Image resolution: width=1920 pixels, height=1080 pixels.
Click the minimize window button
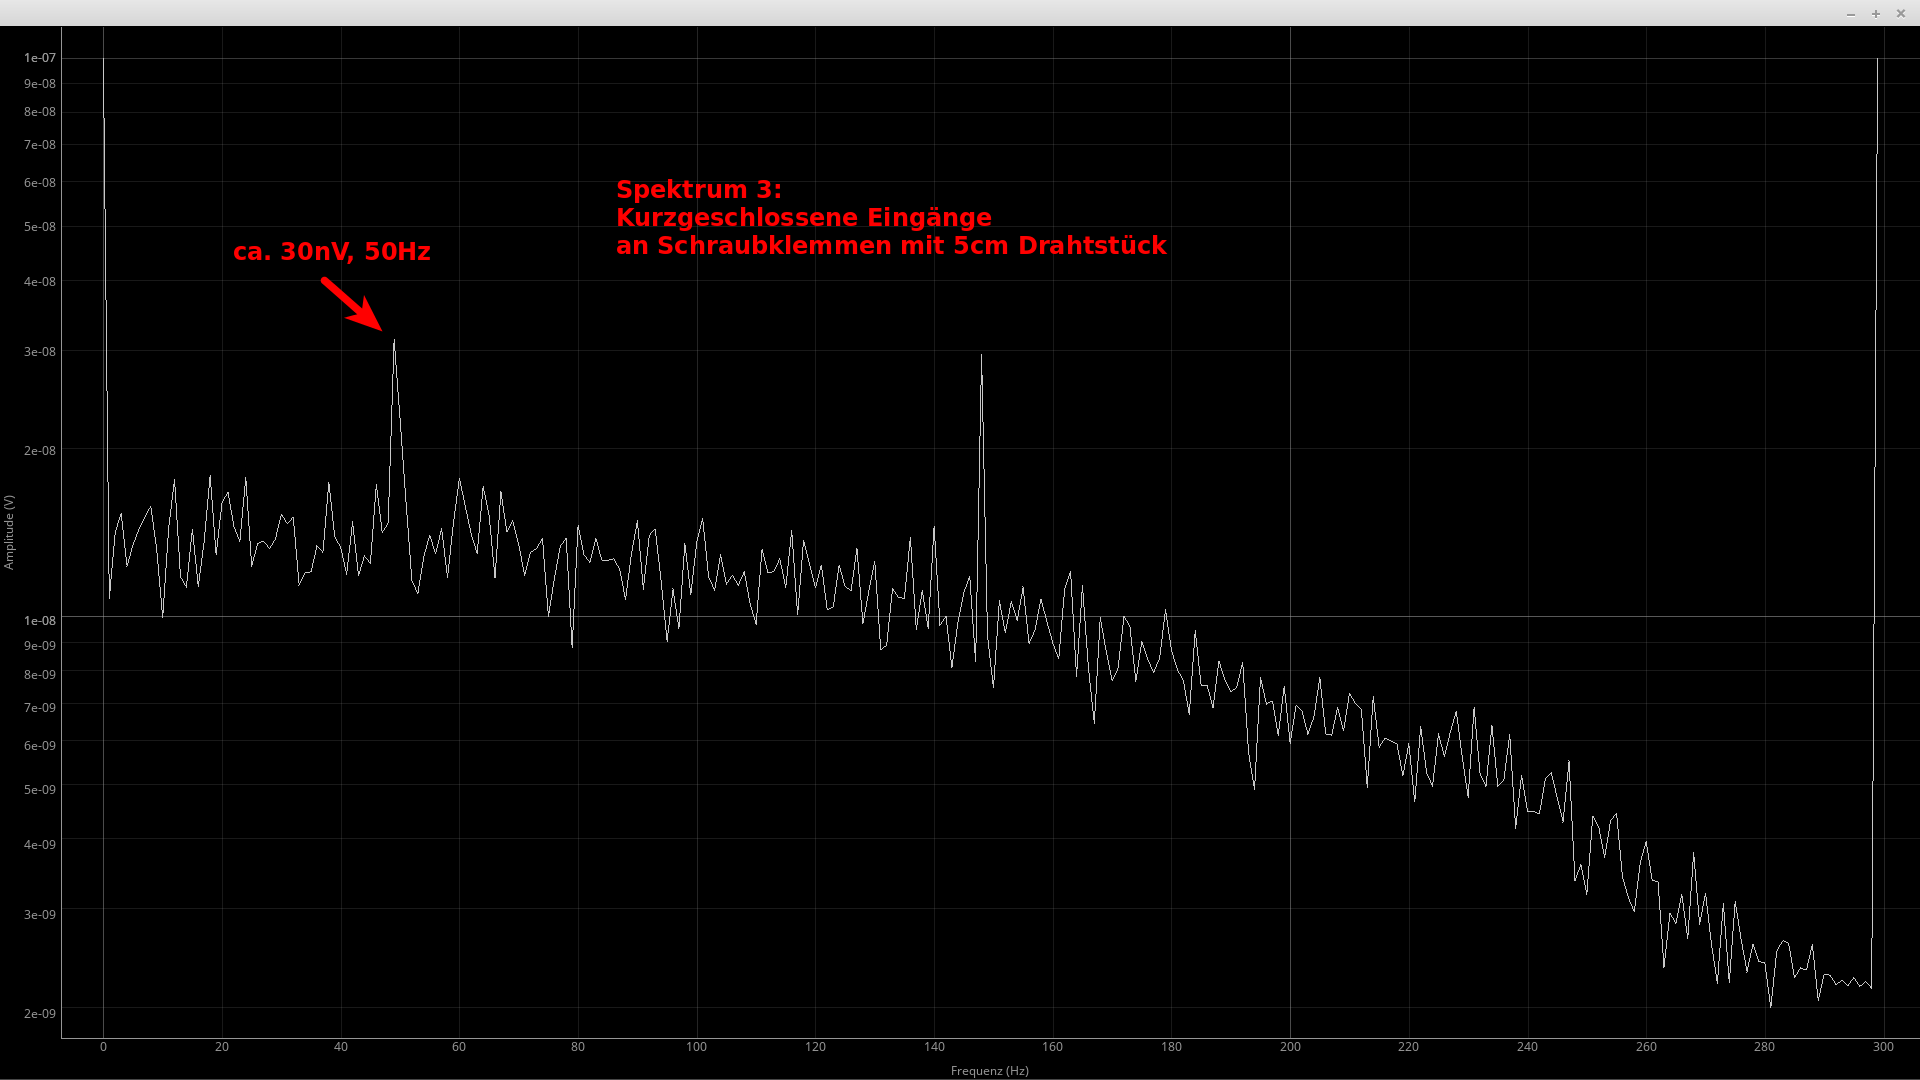(x=1851, y=14)
